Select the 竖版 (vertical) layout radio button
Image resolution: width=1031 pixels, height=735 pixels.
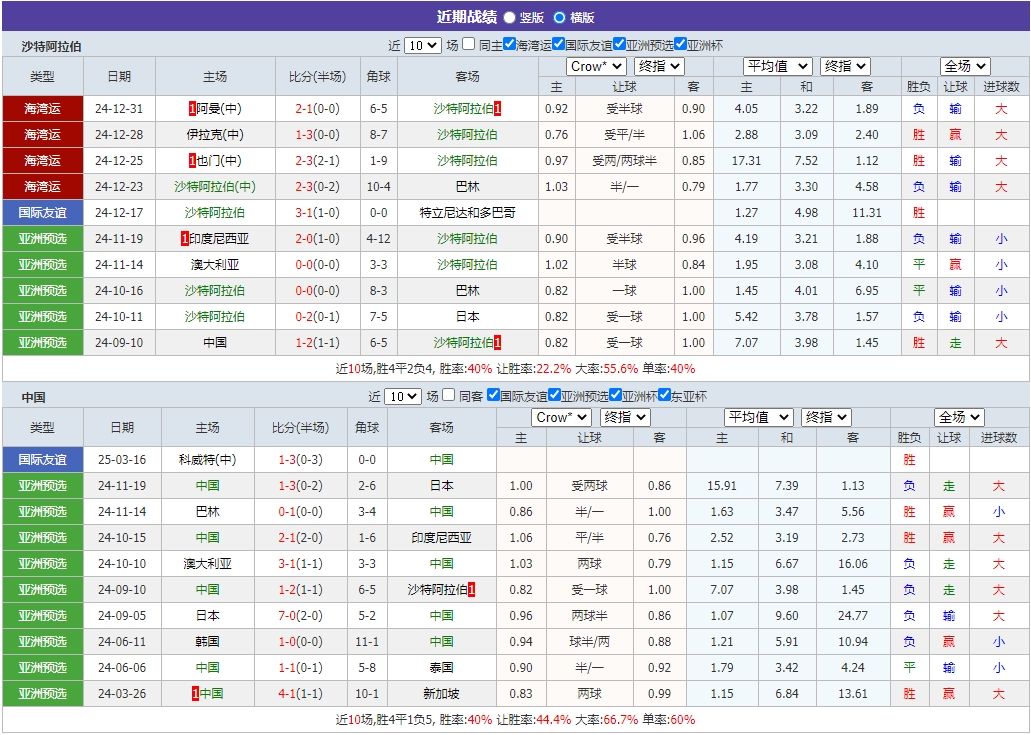(509, 18)
